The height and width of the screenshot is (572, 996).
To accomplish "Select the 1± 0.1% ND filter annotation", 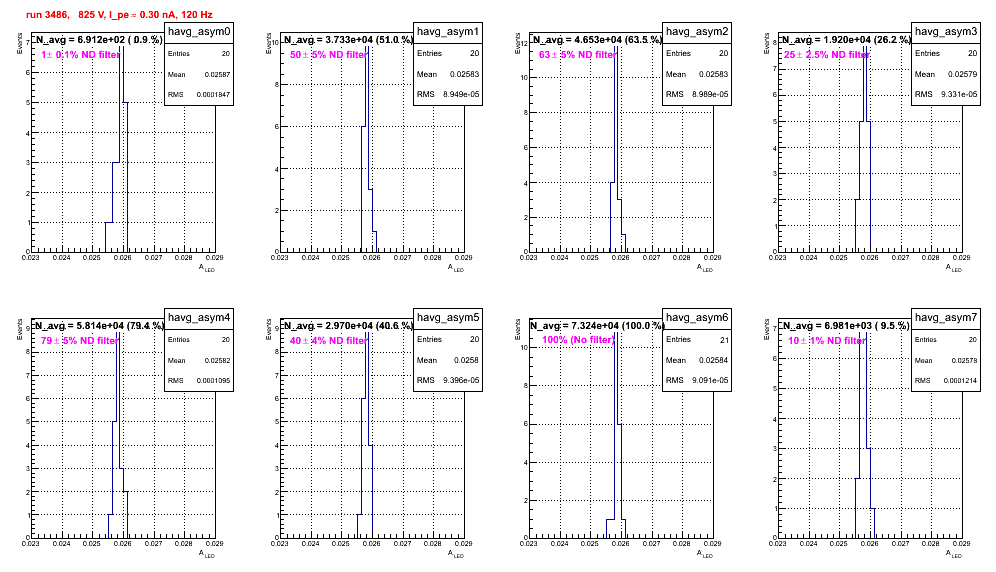I will pyautogui.click(x=81, y=55).
